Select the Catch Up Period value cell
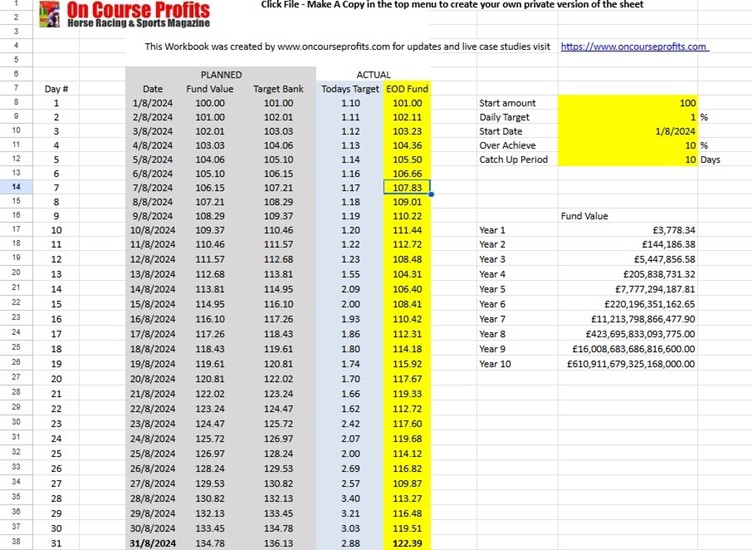This screenshot has height=550, width=752. click(627, 159)
